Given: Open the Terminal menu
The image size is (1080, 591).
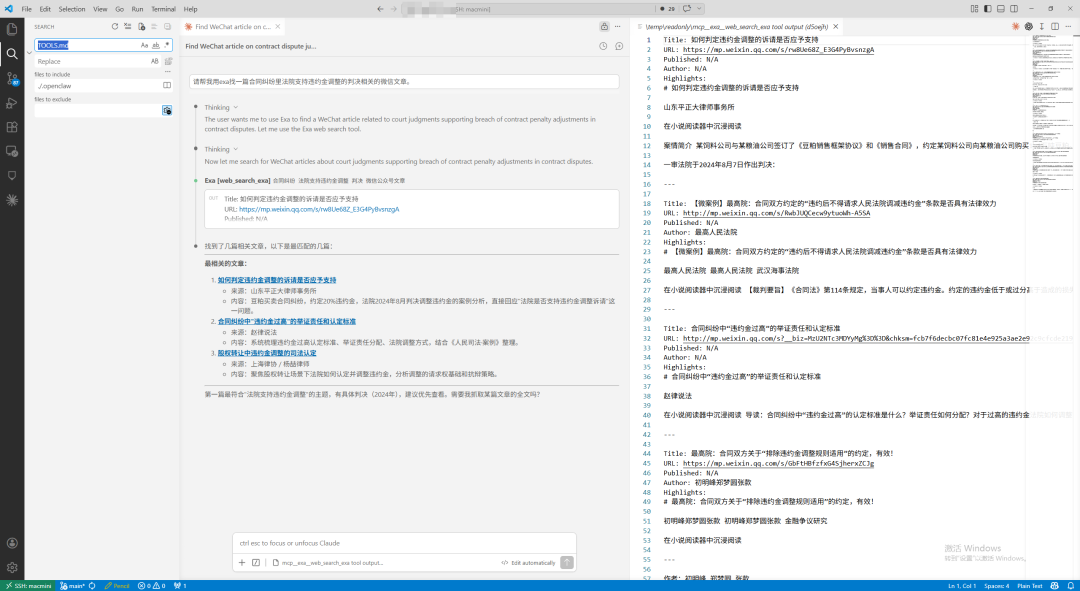Looking at the screenshot, I should click(163, 9).
